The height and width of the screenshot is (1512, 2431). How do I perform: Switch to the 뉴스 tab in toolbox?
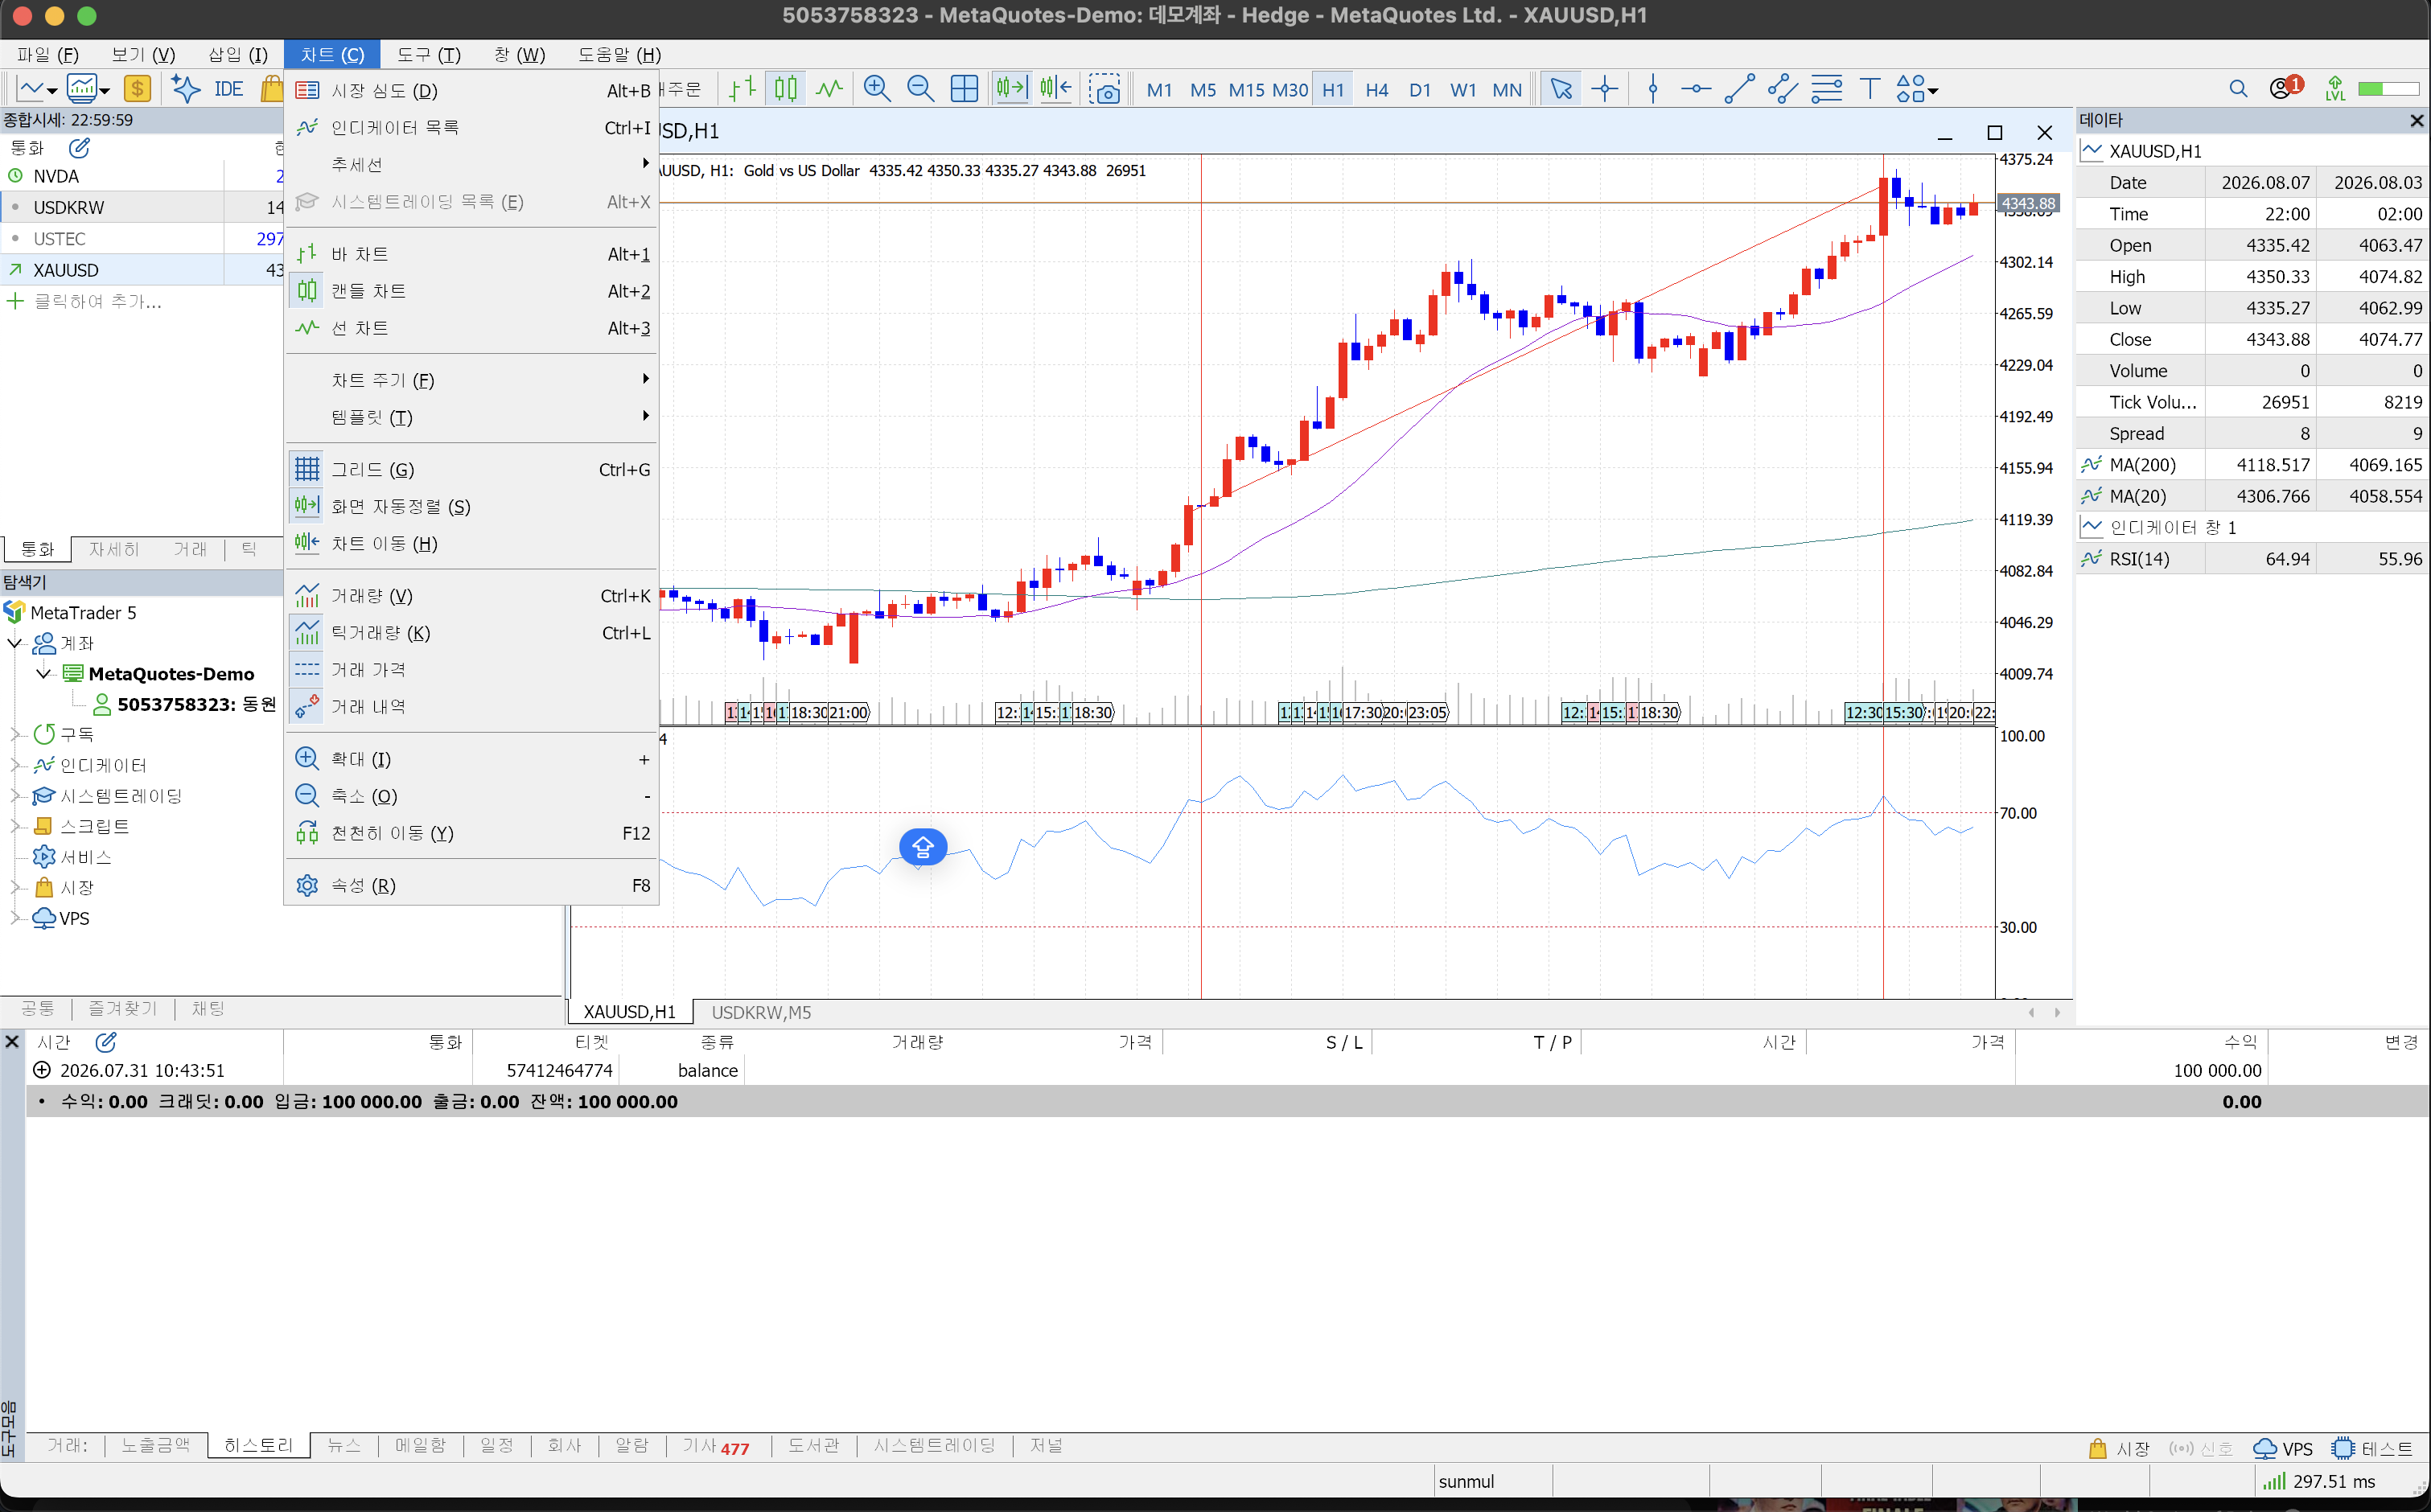coord(343,1446)
